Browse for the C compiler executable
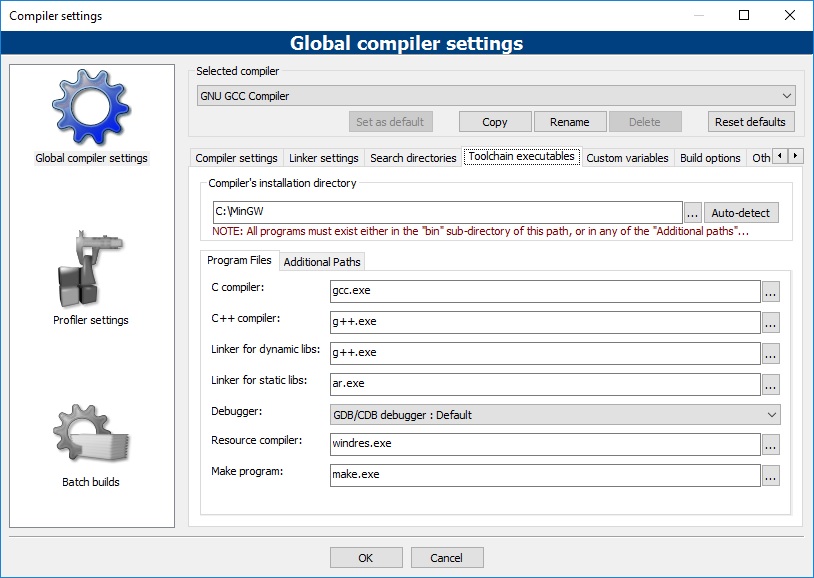Screen dimensions: 814x578 click(x=770, y=291)
